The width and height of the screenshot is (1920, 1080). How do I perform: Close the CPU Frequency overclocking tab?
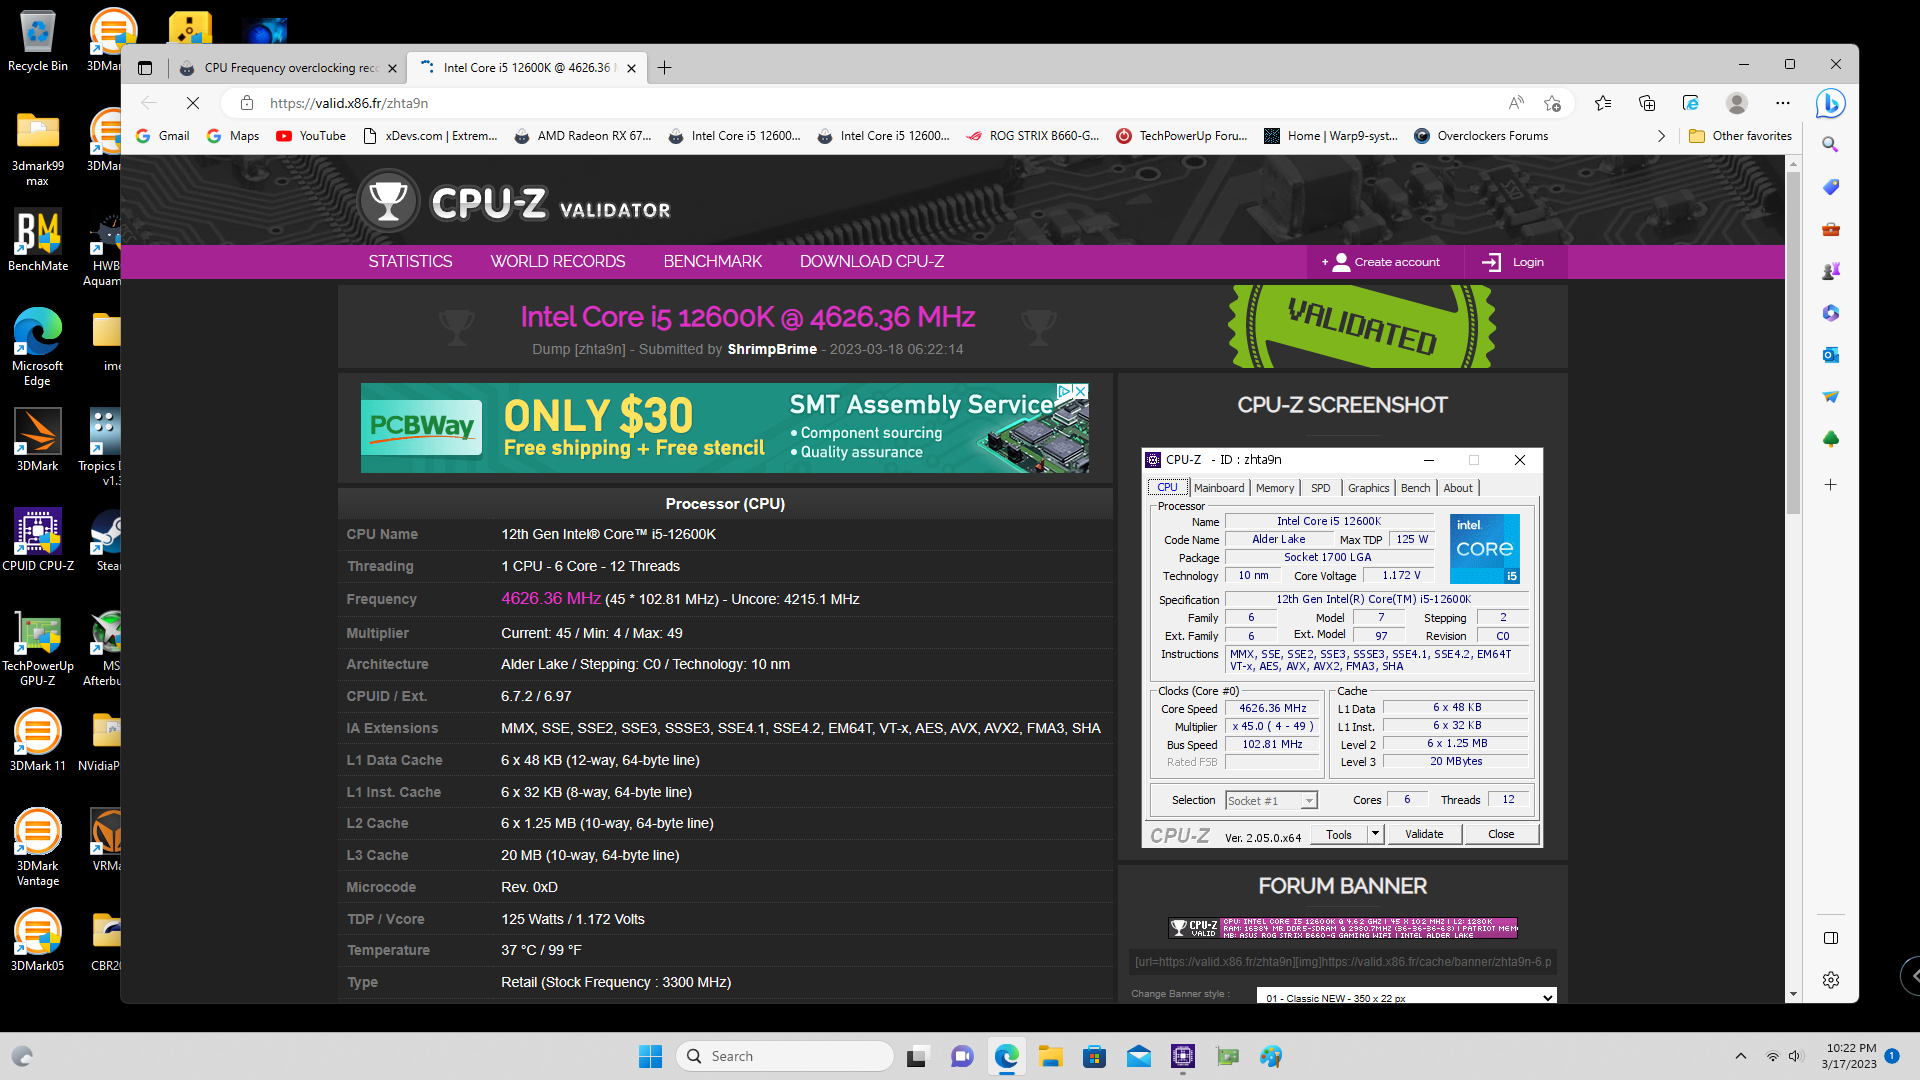click(x=392, y=68)
